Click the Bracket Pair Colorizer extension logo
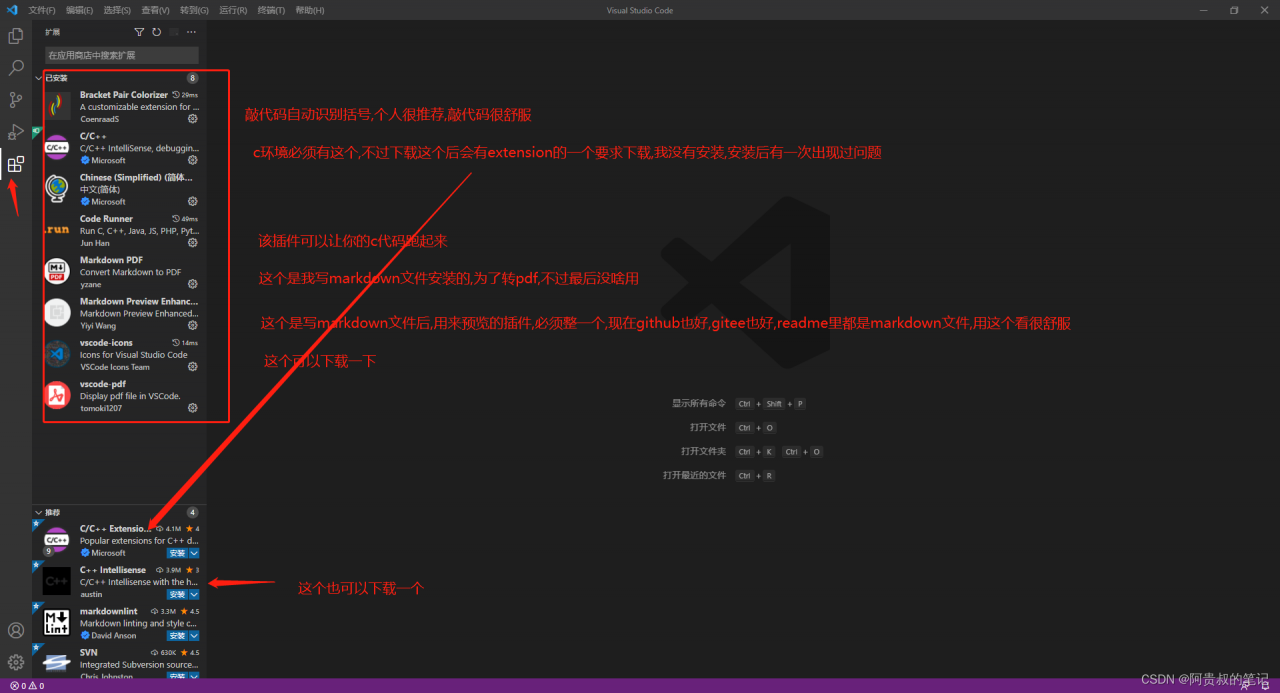This screenshot has height=693, width=1280. click(58, 106)
